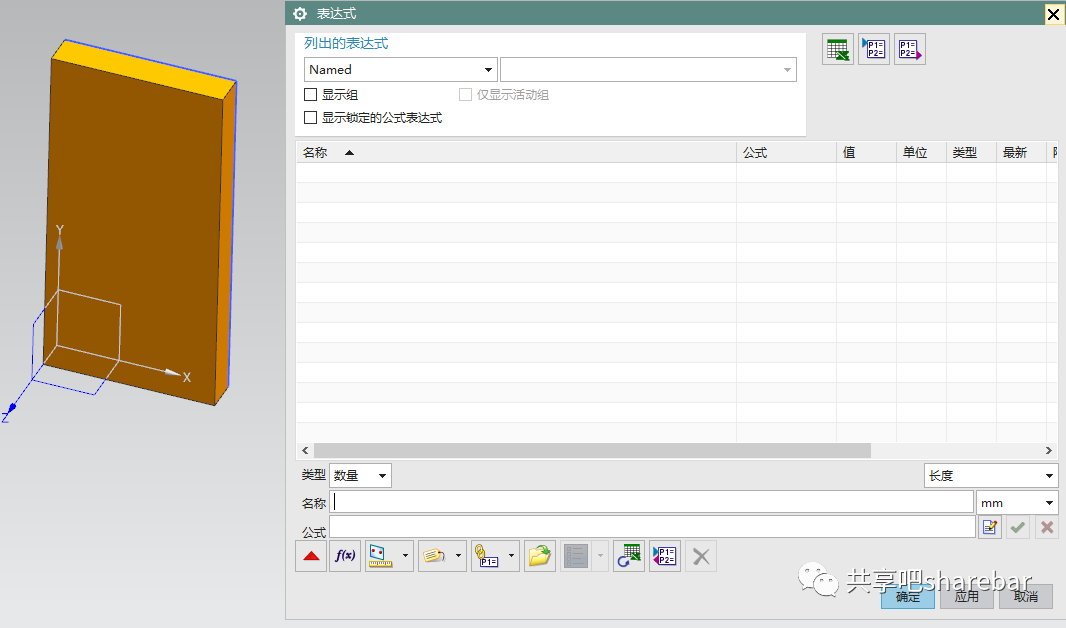Open the 长度 dimension dropdown

click(991, 475)
